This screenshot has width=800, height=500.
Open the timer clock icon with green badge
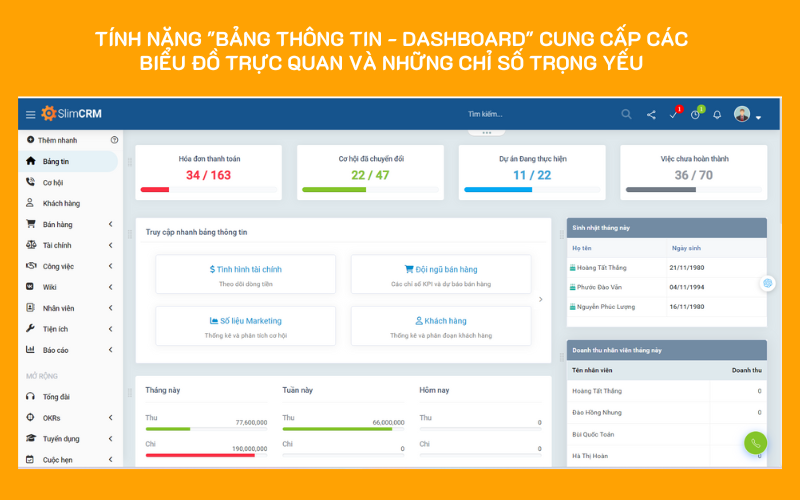point(695,114)
